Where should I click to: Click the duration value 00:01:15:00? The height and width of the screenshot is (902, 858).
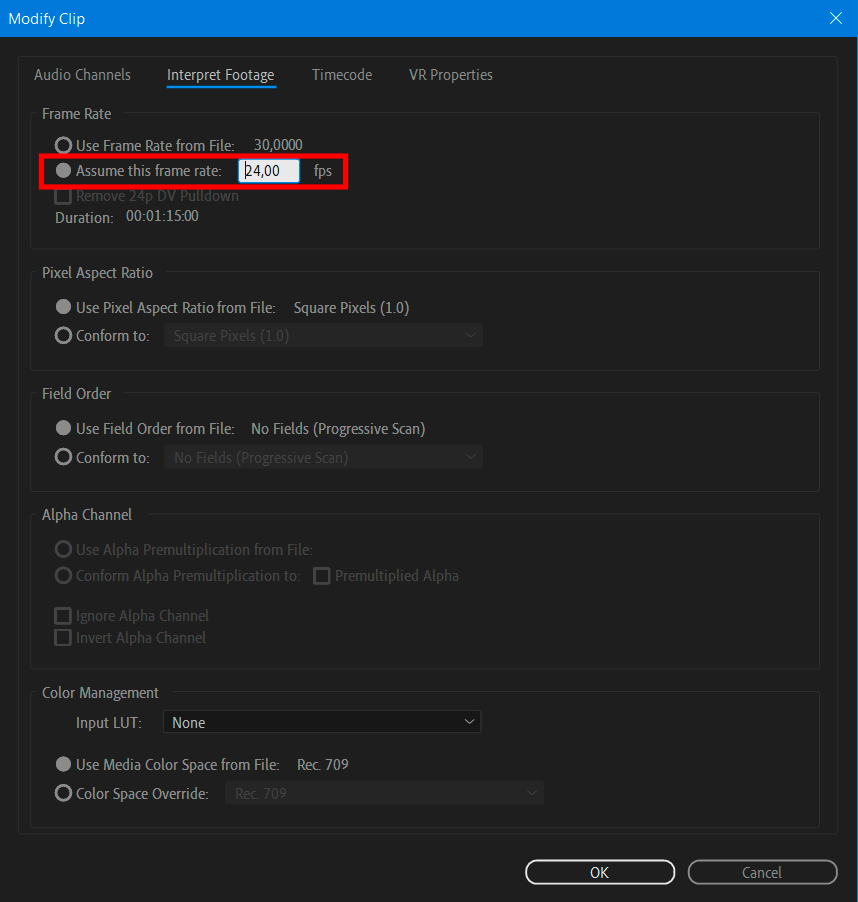[x=162, y=216]
